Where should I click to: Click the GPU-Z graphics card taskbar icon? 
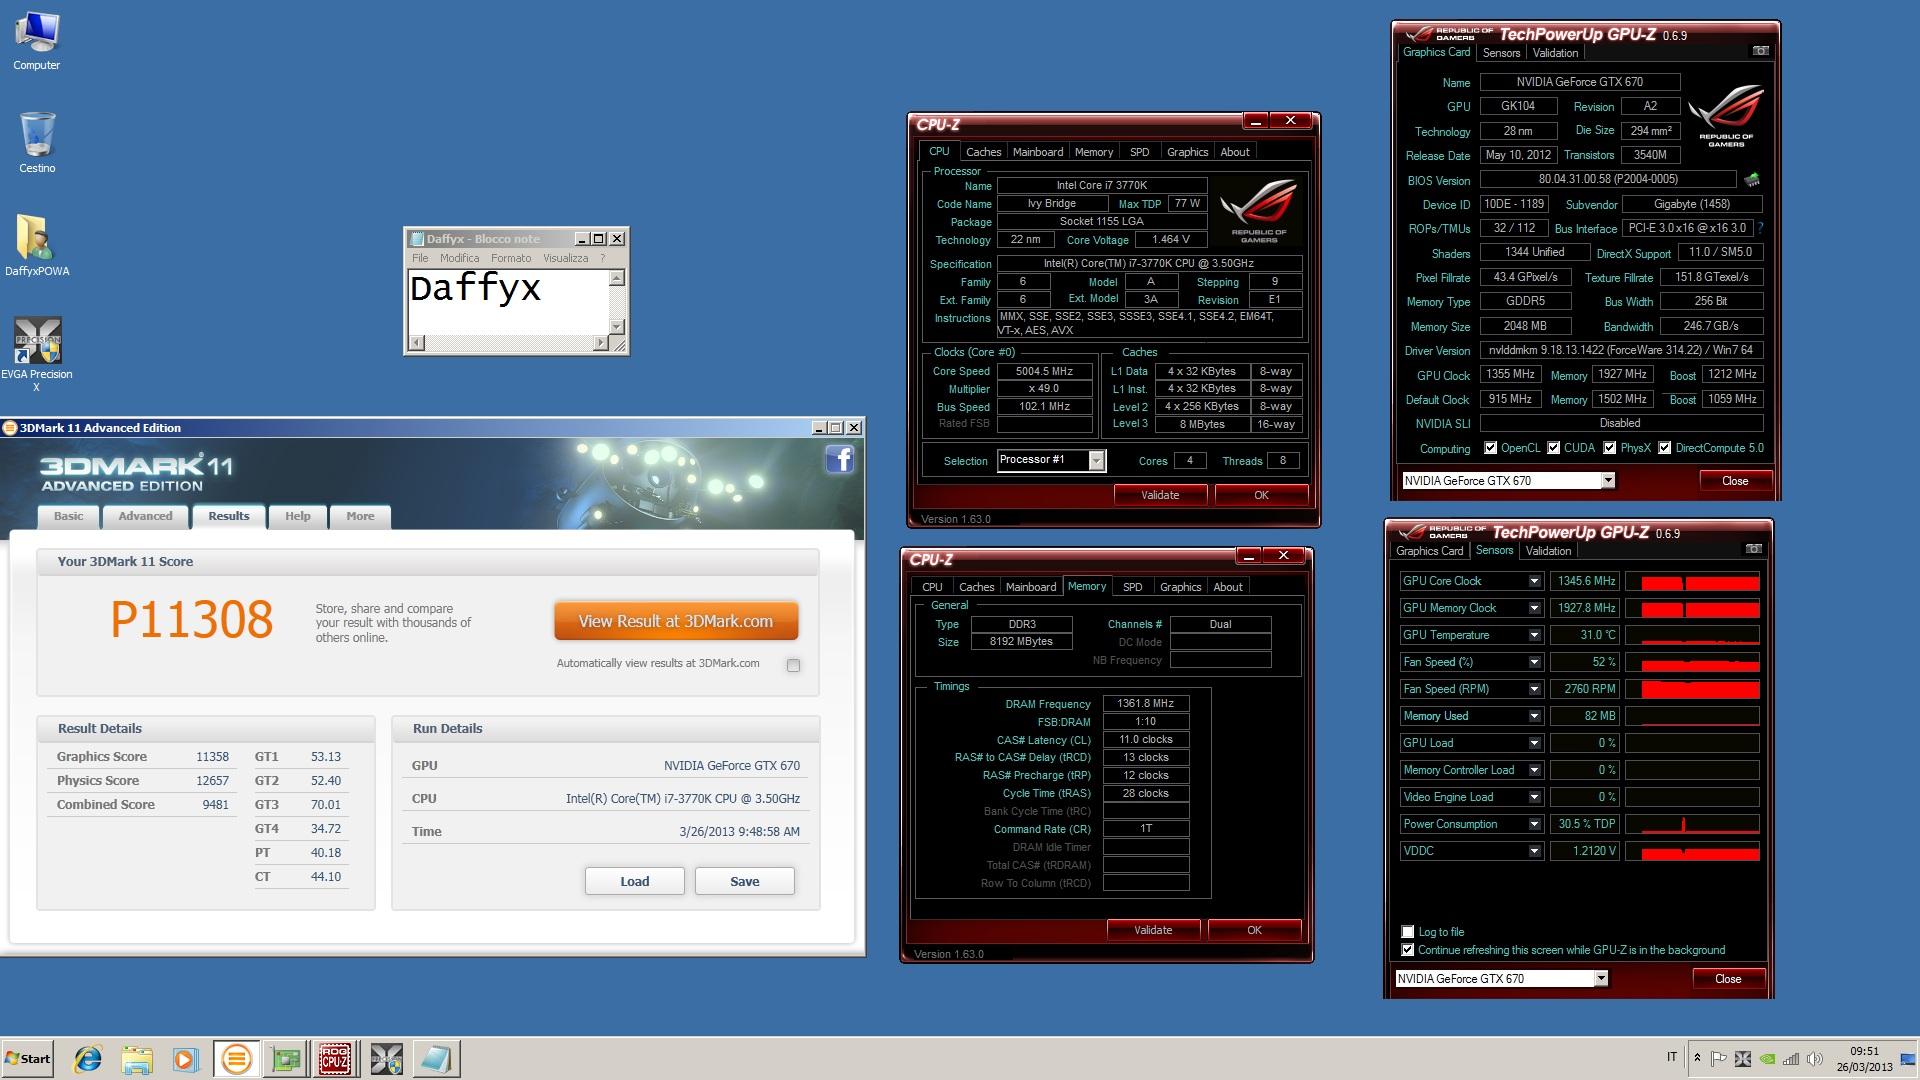286,1059
